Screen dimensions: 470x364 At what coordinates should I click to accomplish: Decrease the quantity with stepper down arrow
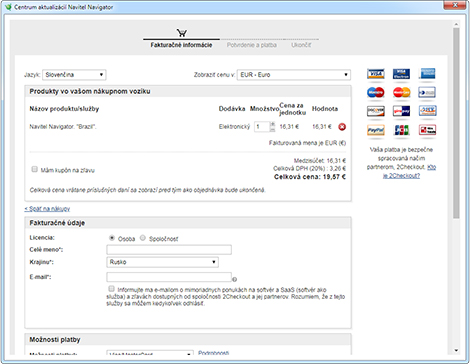[x=273, y=129]
